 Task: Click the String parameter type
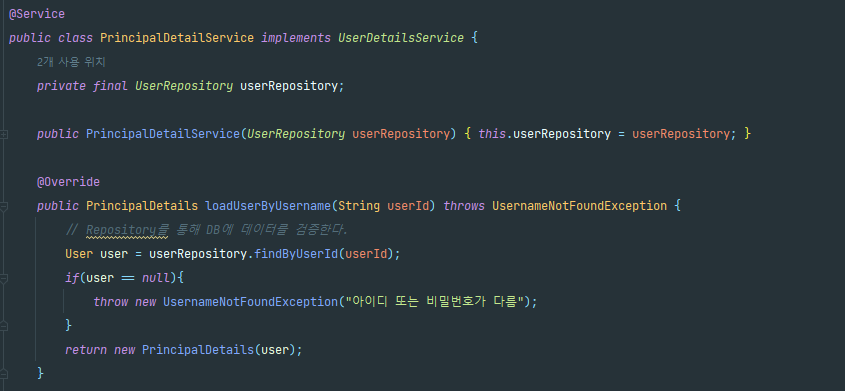pos(359,206)
